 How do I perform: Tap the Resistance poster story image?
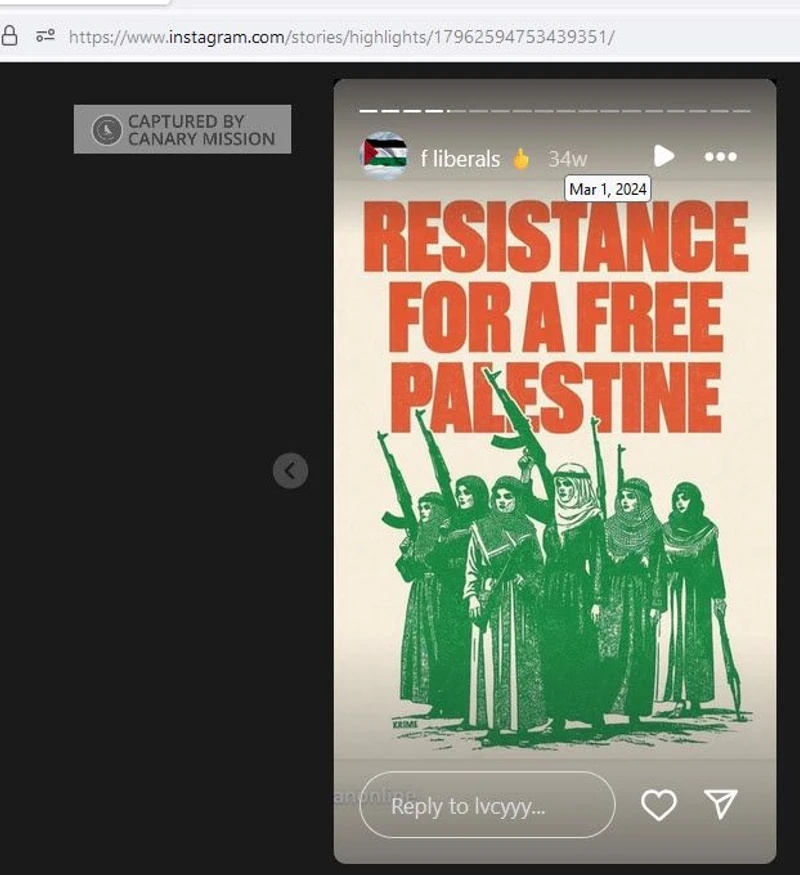pos(555,472)
